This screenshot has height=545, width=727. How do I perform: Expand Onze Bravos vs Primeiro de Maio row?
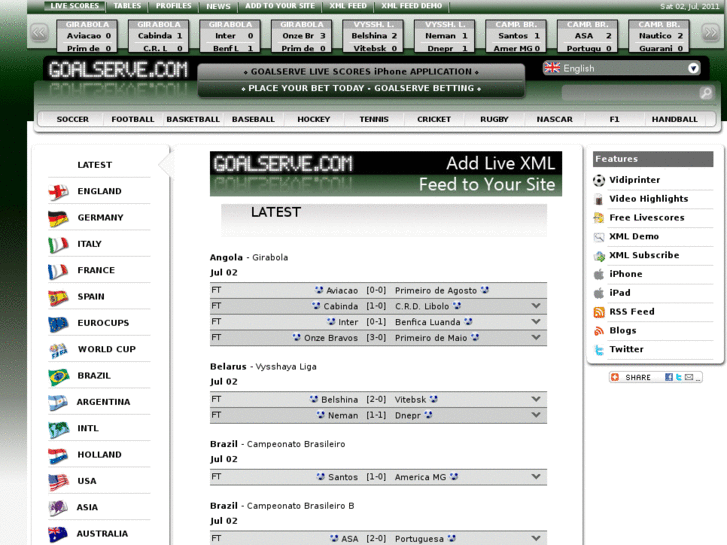(536, 338)
